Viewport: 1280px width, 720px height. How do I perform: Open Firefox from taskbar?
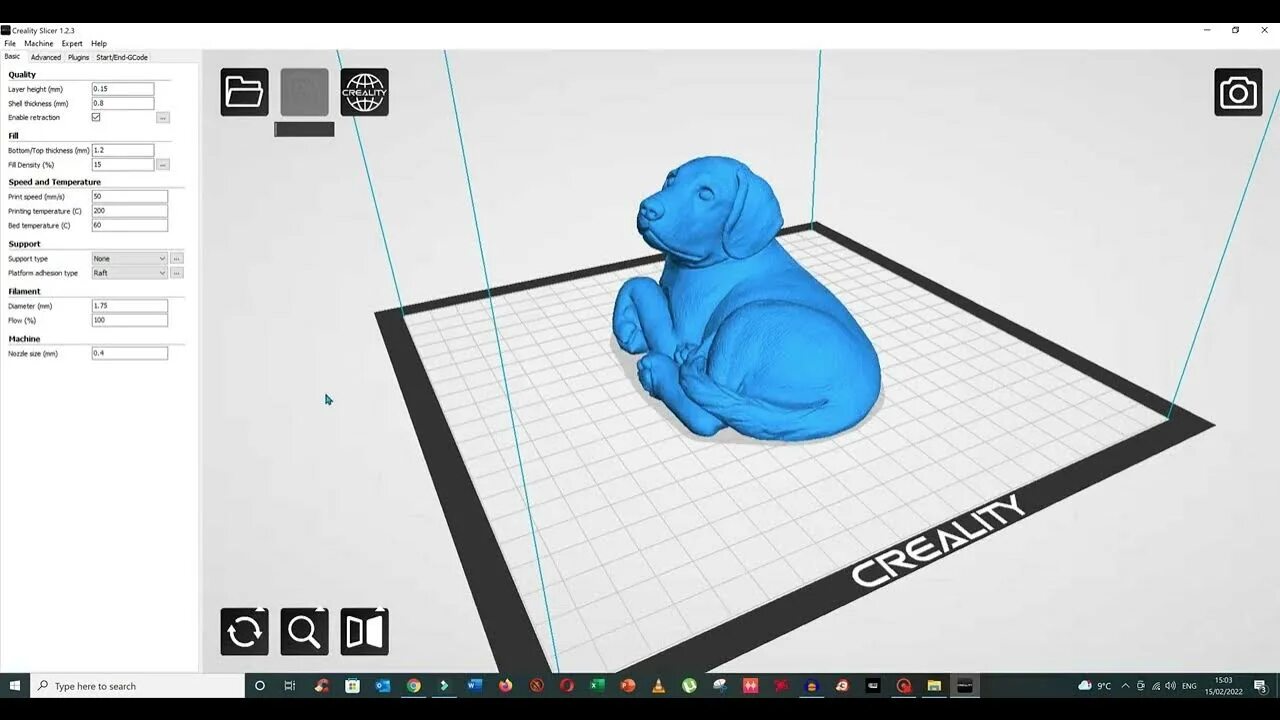[505, 686]
